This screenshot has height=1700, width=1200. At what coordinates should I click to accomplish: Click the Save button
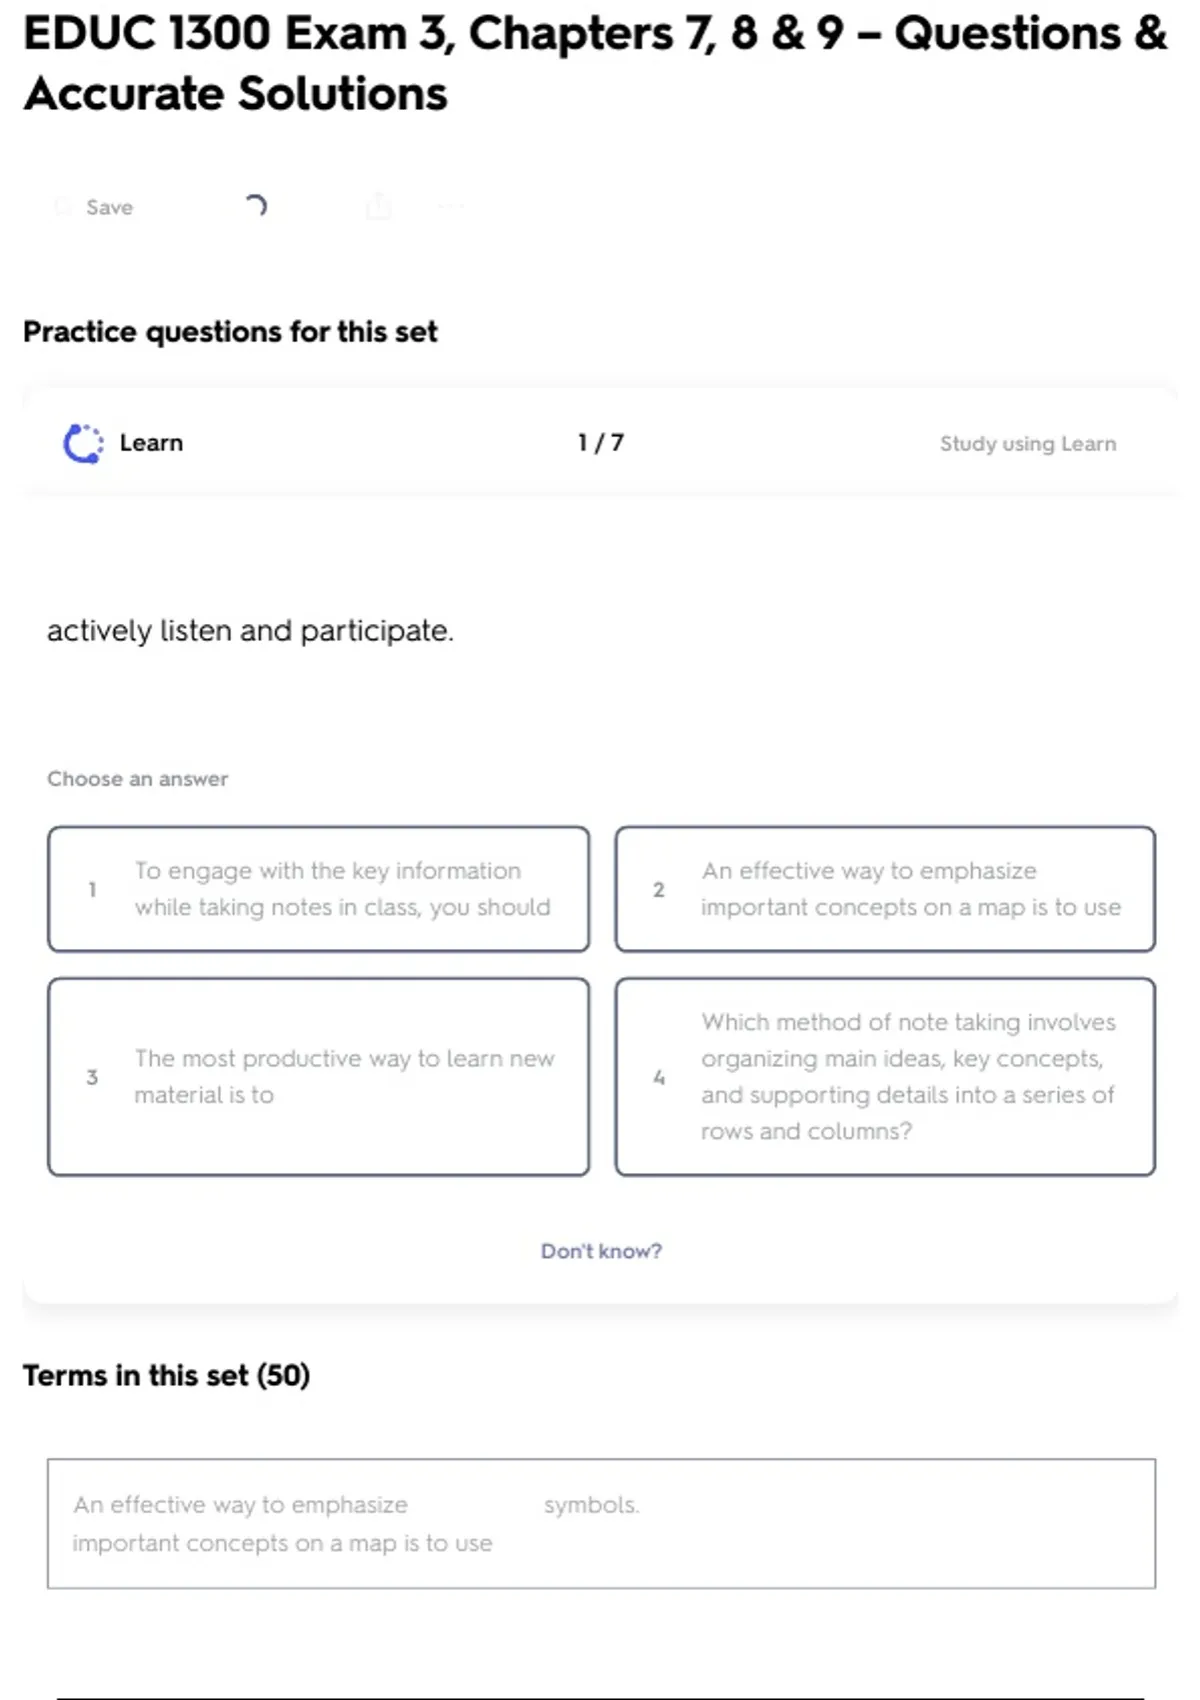[x=94, y=207]
